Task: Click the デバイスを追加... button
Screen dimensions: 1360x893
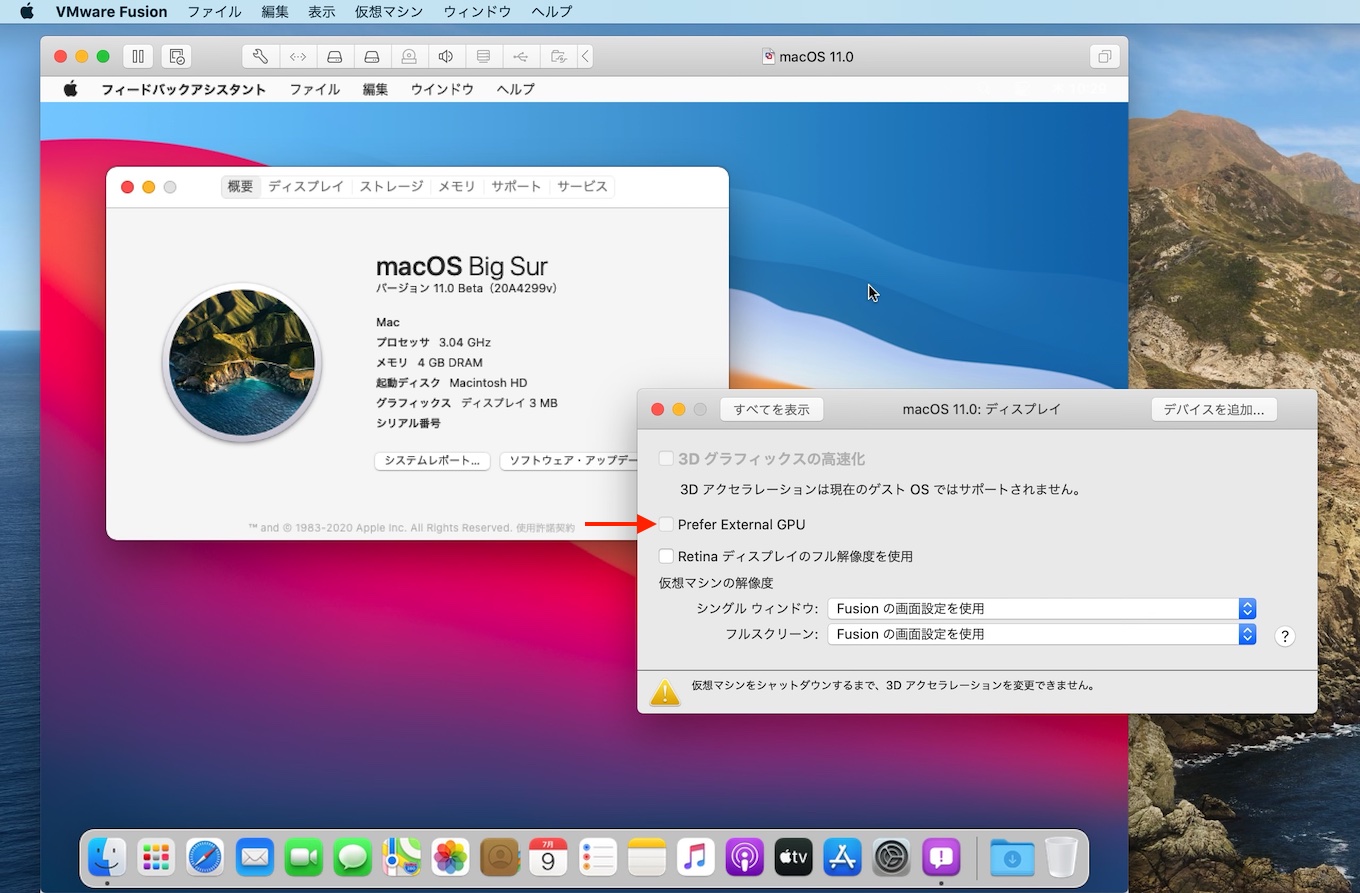Action: tap(1213, 409)
